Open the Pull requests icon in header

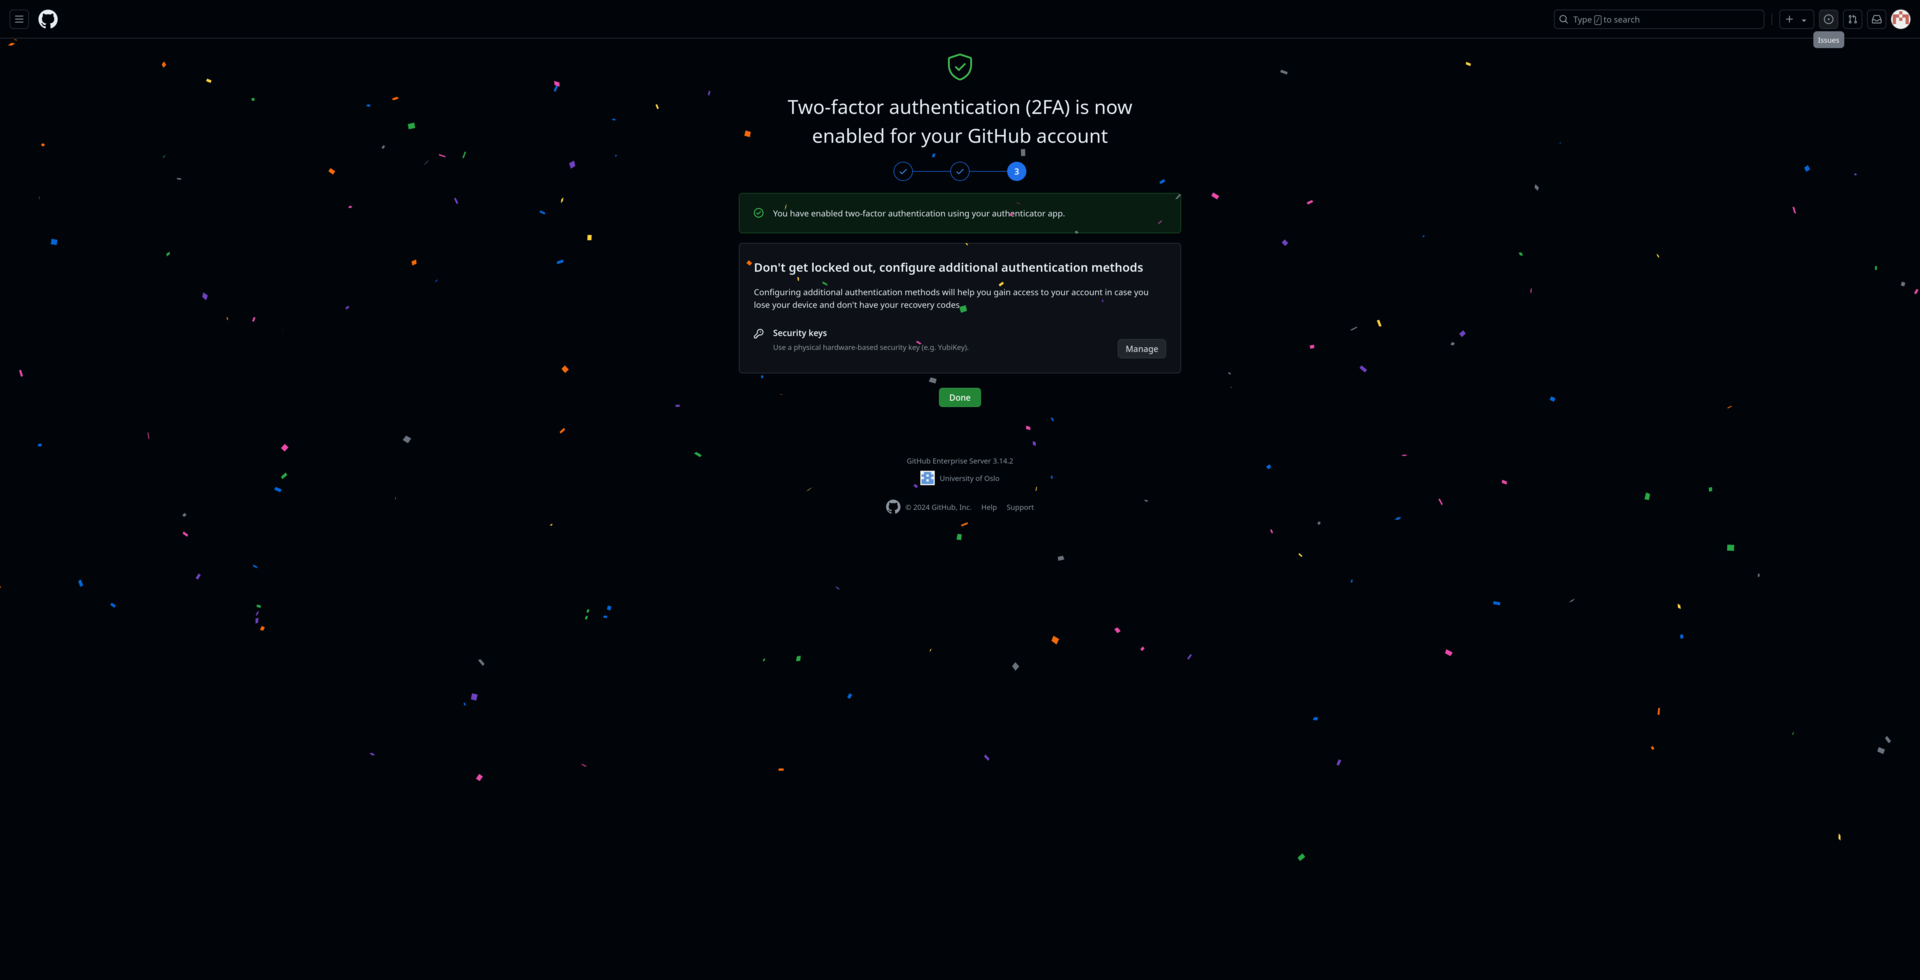[1852, 19]
